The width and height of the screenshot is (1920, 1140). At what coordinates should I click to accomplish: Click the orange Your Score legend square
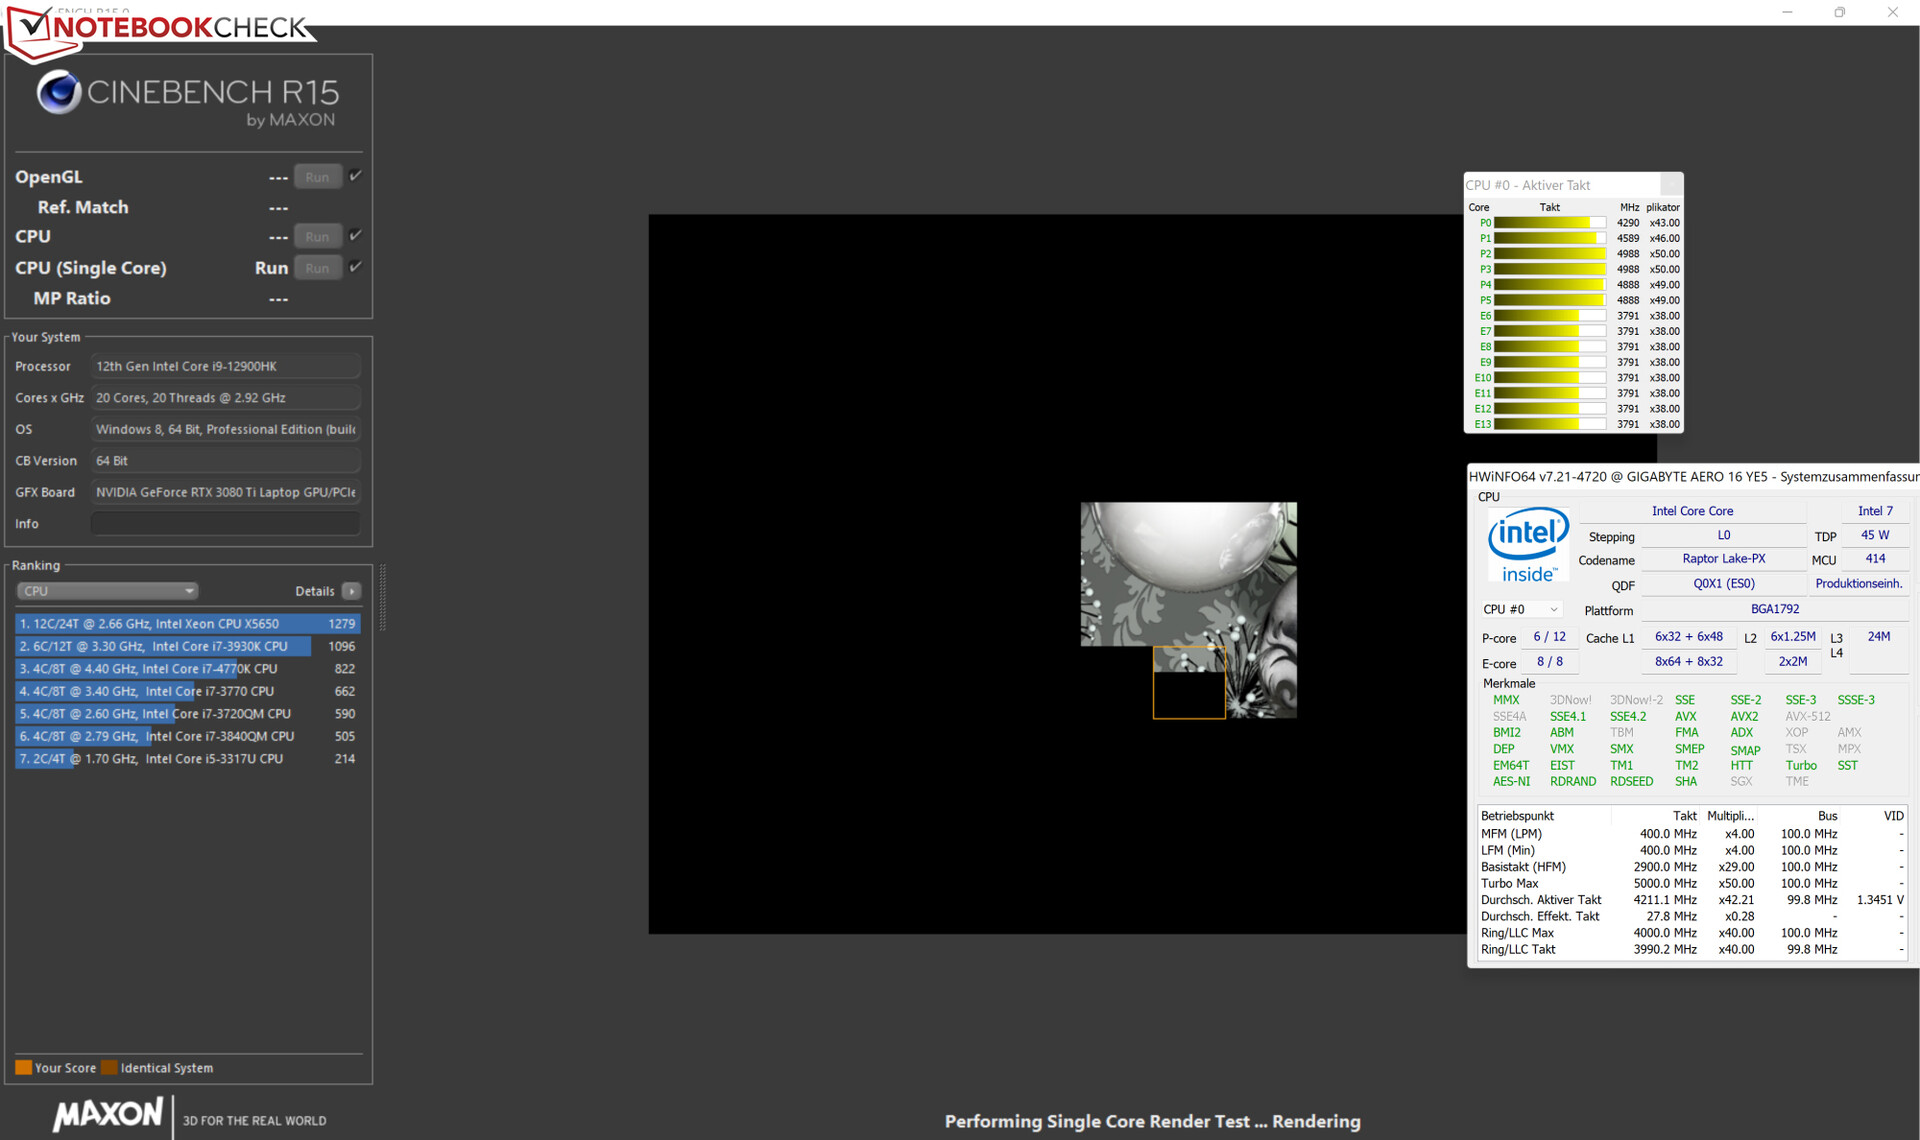23,1067
